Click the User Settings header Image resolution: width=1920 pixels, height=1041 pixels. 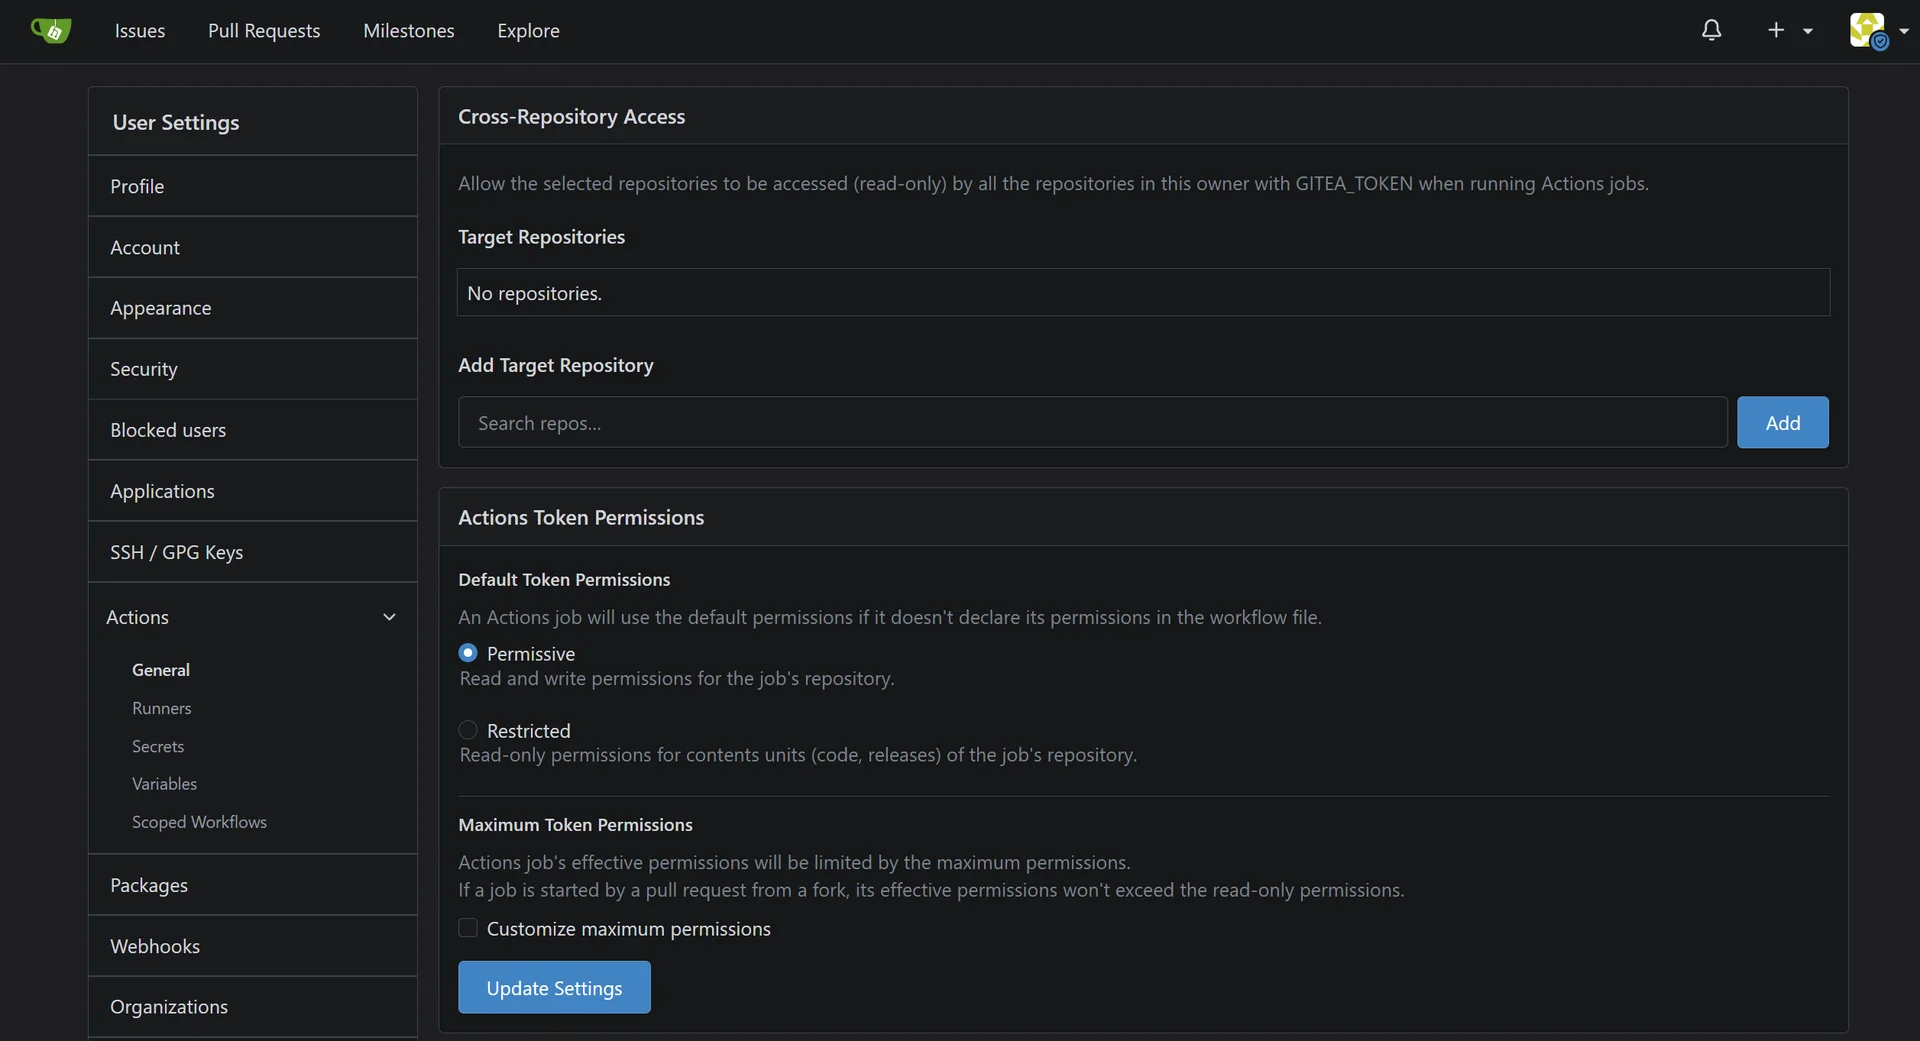[176, 122]
